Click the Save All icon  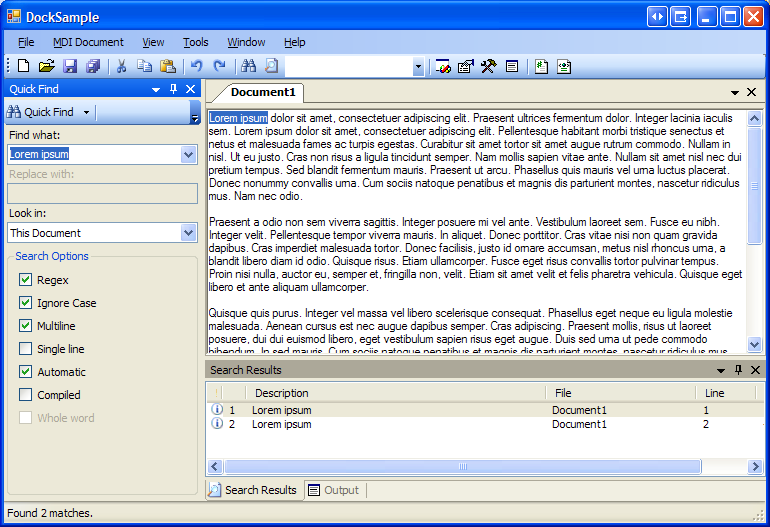coord(93,66)
